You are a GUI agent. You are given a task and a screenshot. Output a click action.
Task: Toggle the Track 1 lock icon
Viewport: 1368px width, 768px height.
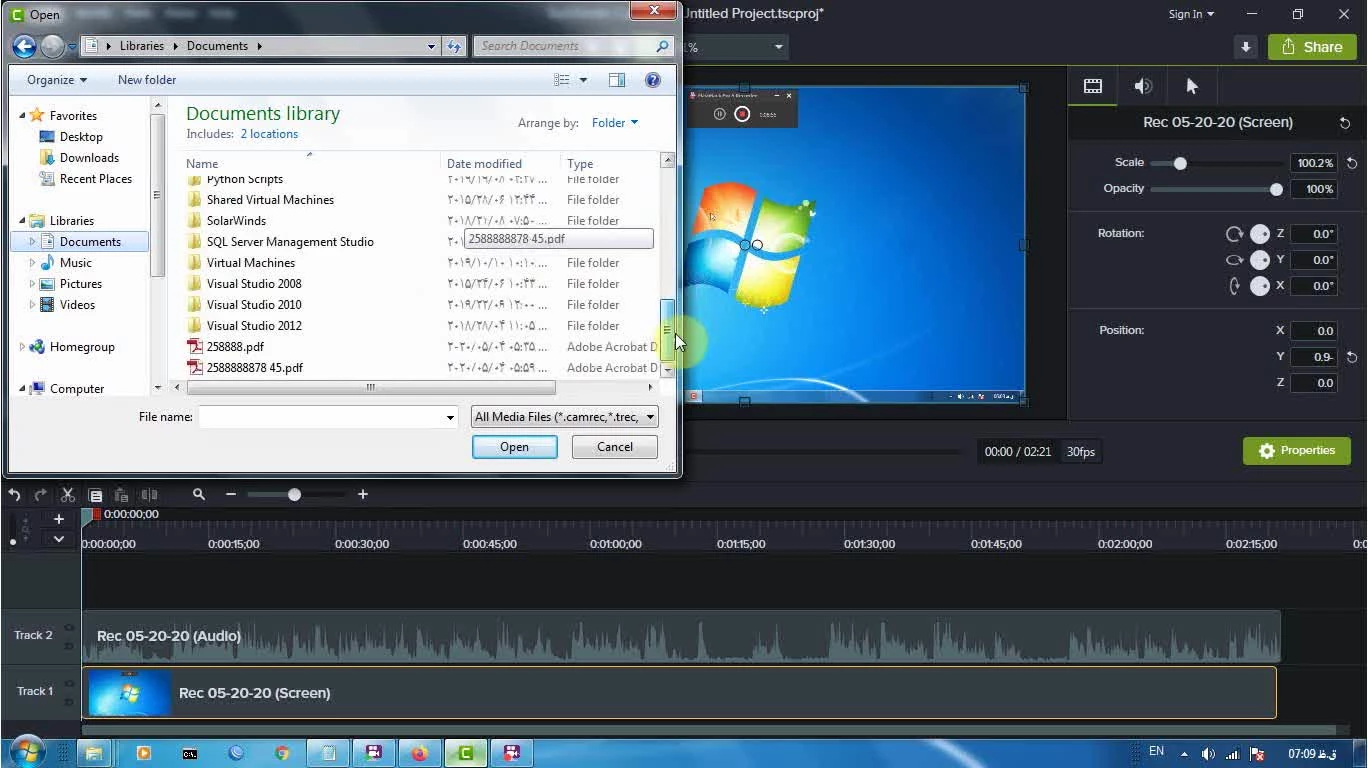pyautogui.click(x=70, y=702)
